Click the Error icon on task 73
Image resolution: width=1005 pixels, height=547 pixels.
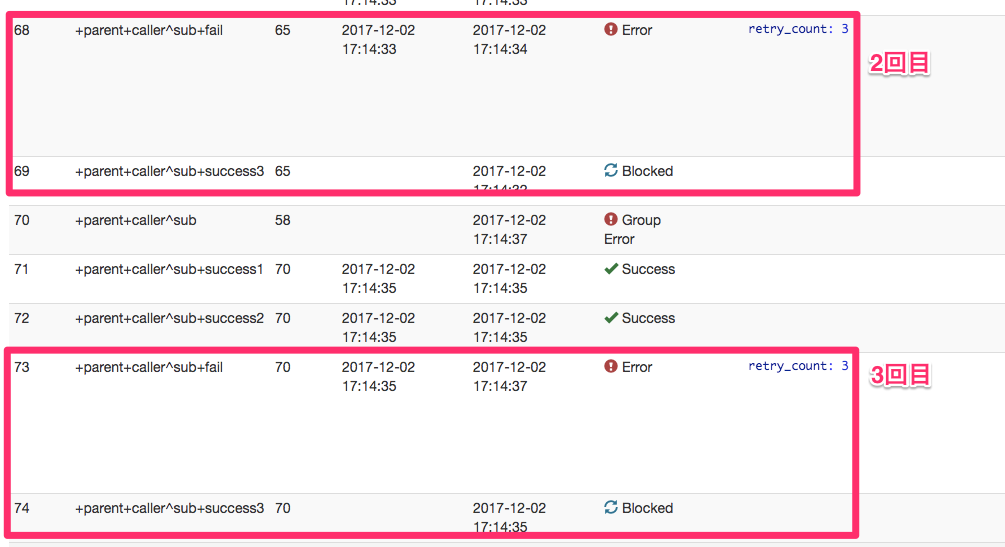(611, 367)
